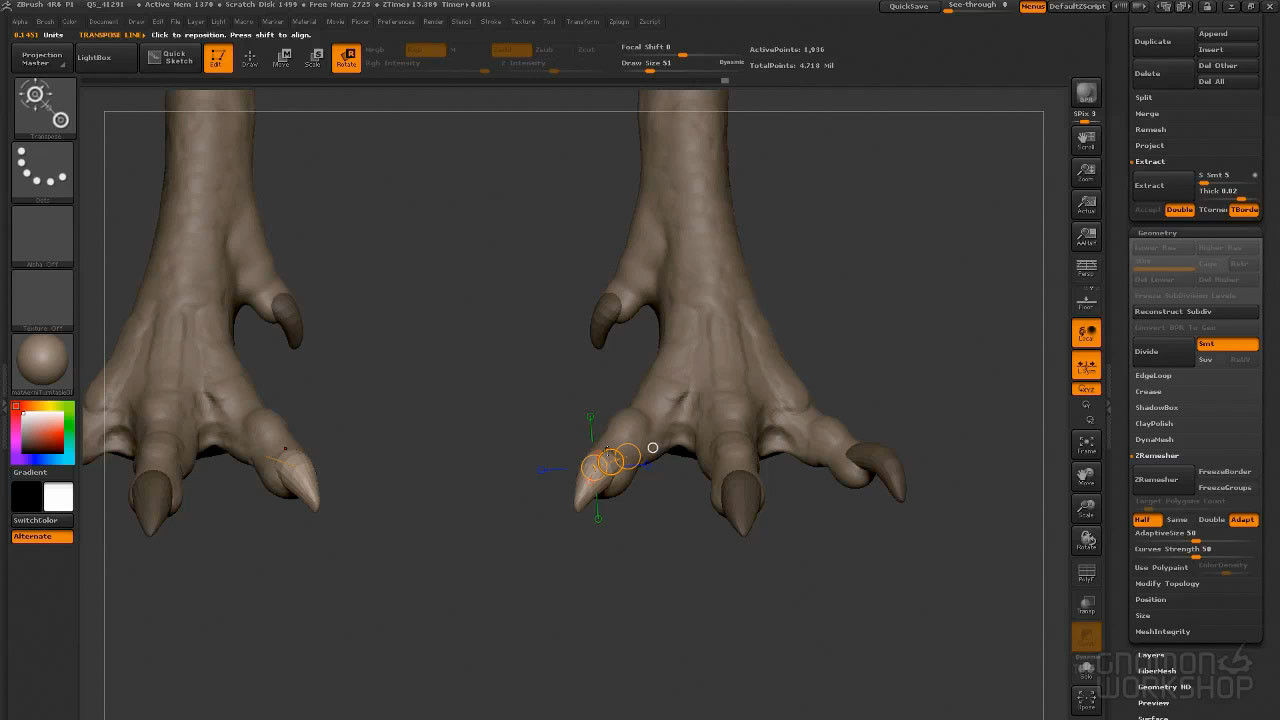1280x720 pixels.
Task: Open the Alpha menu
Action: (x=20, y=21)
